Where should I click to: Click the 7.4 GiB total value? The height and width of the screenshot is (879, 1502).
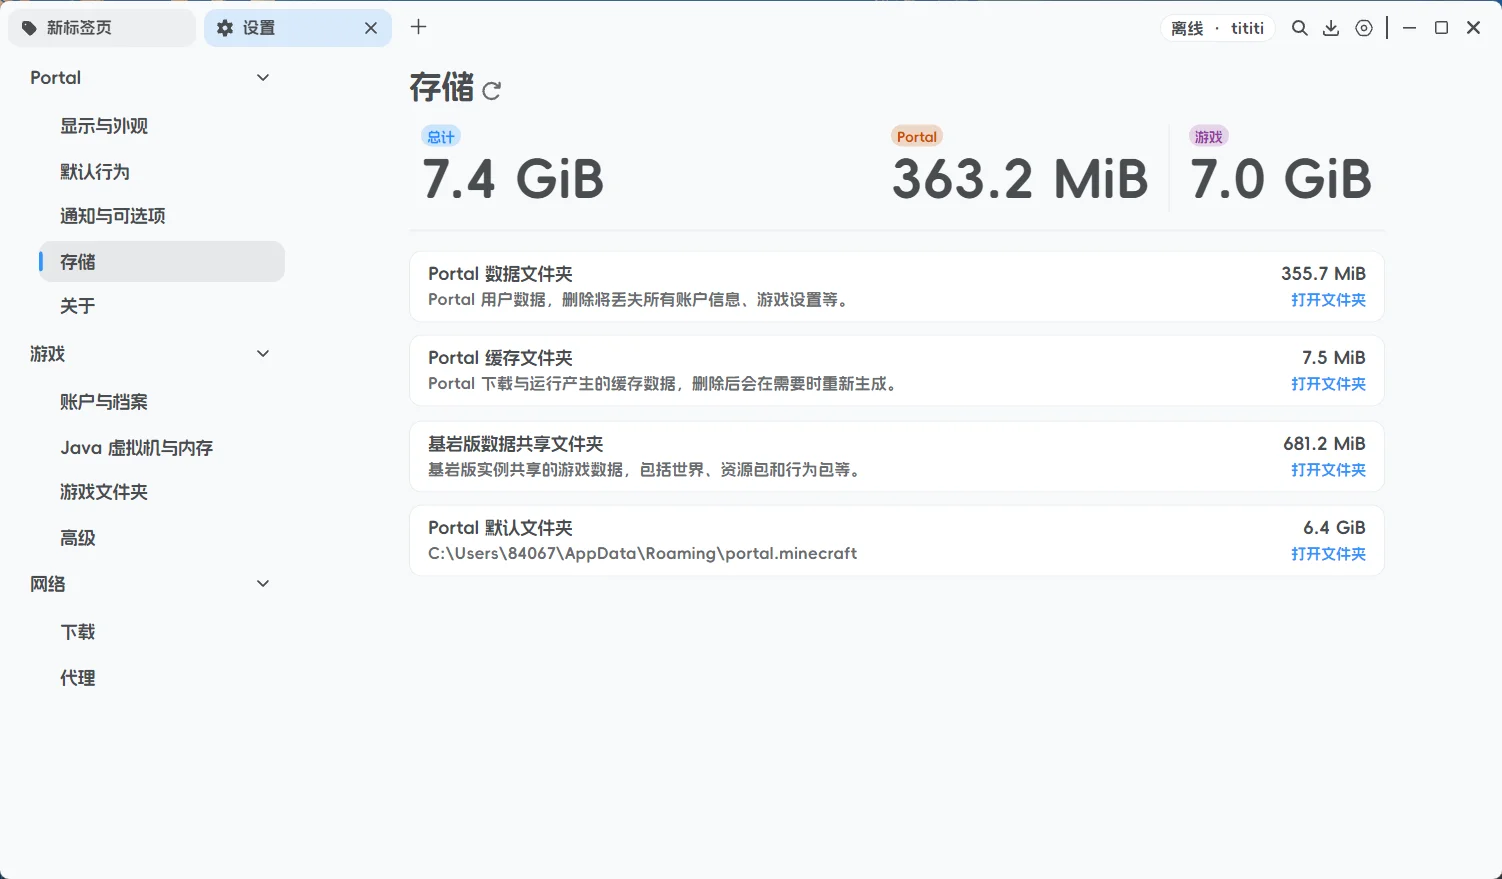click(x=513, y=180)
